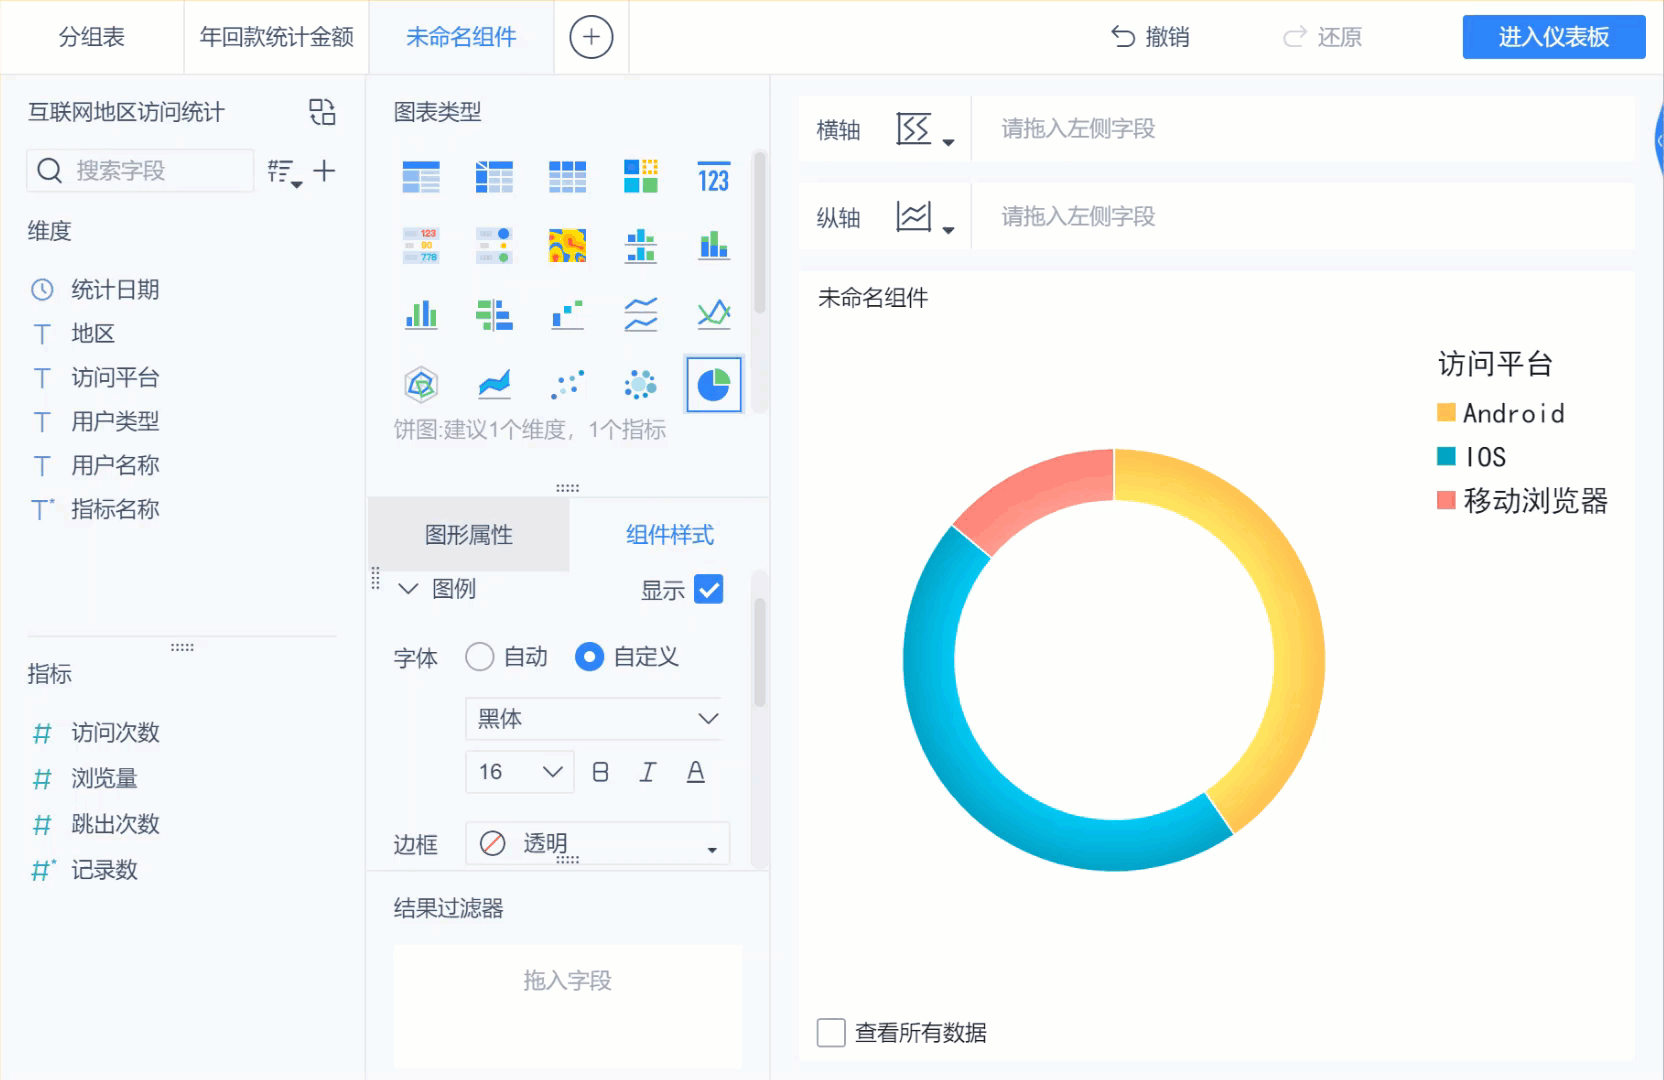Select the horizontal contrast bar chart icon
Screen dimensions: 1664x1080
(494, 315)
